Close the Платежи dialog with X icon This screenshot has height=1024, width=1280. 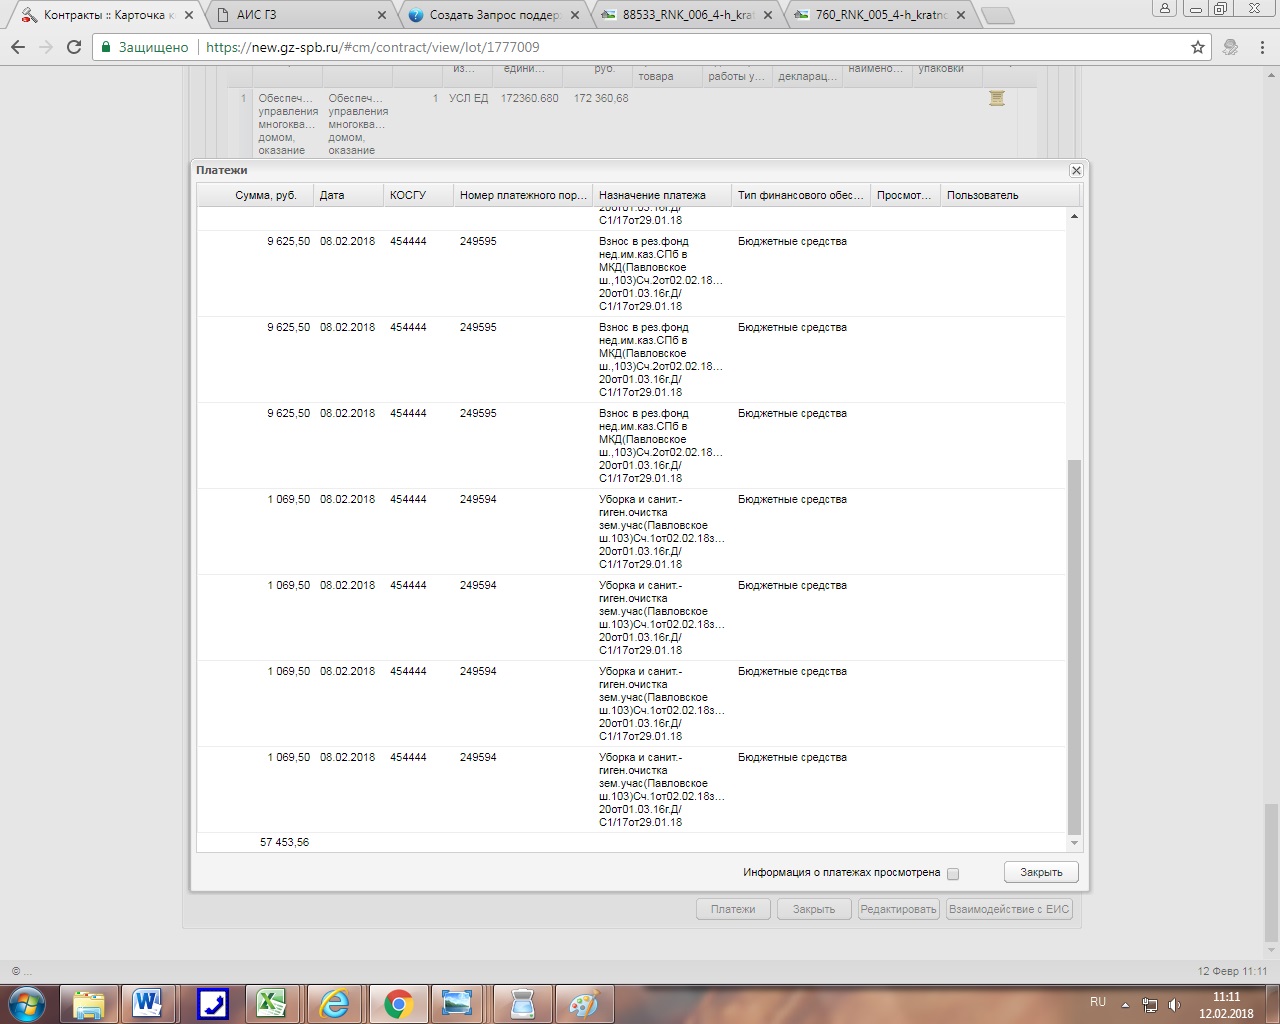(1076, 171)
